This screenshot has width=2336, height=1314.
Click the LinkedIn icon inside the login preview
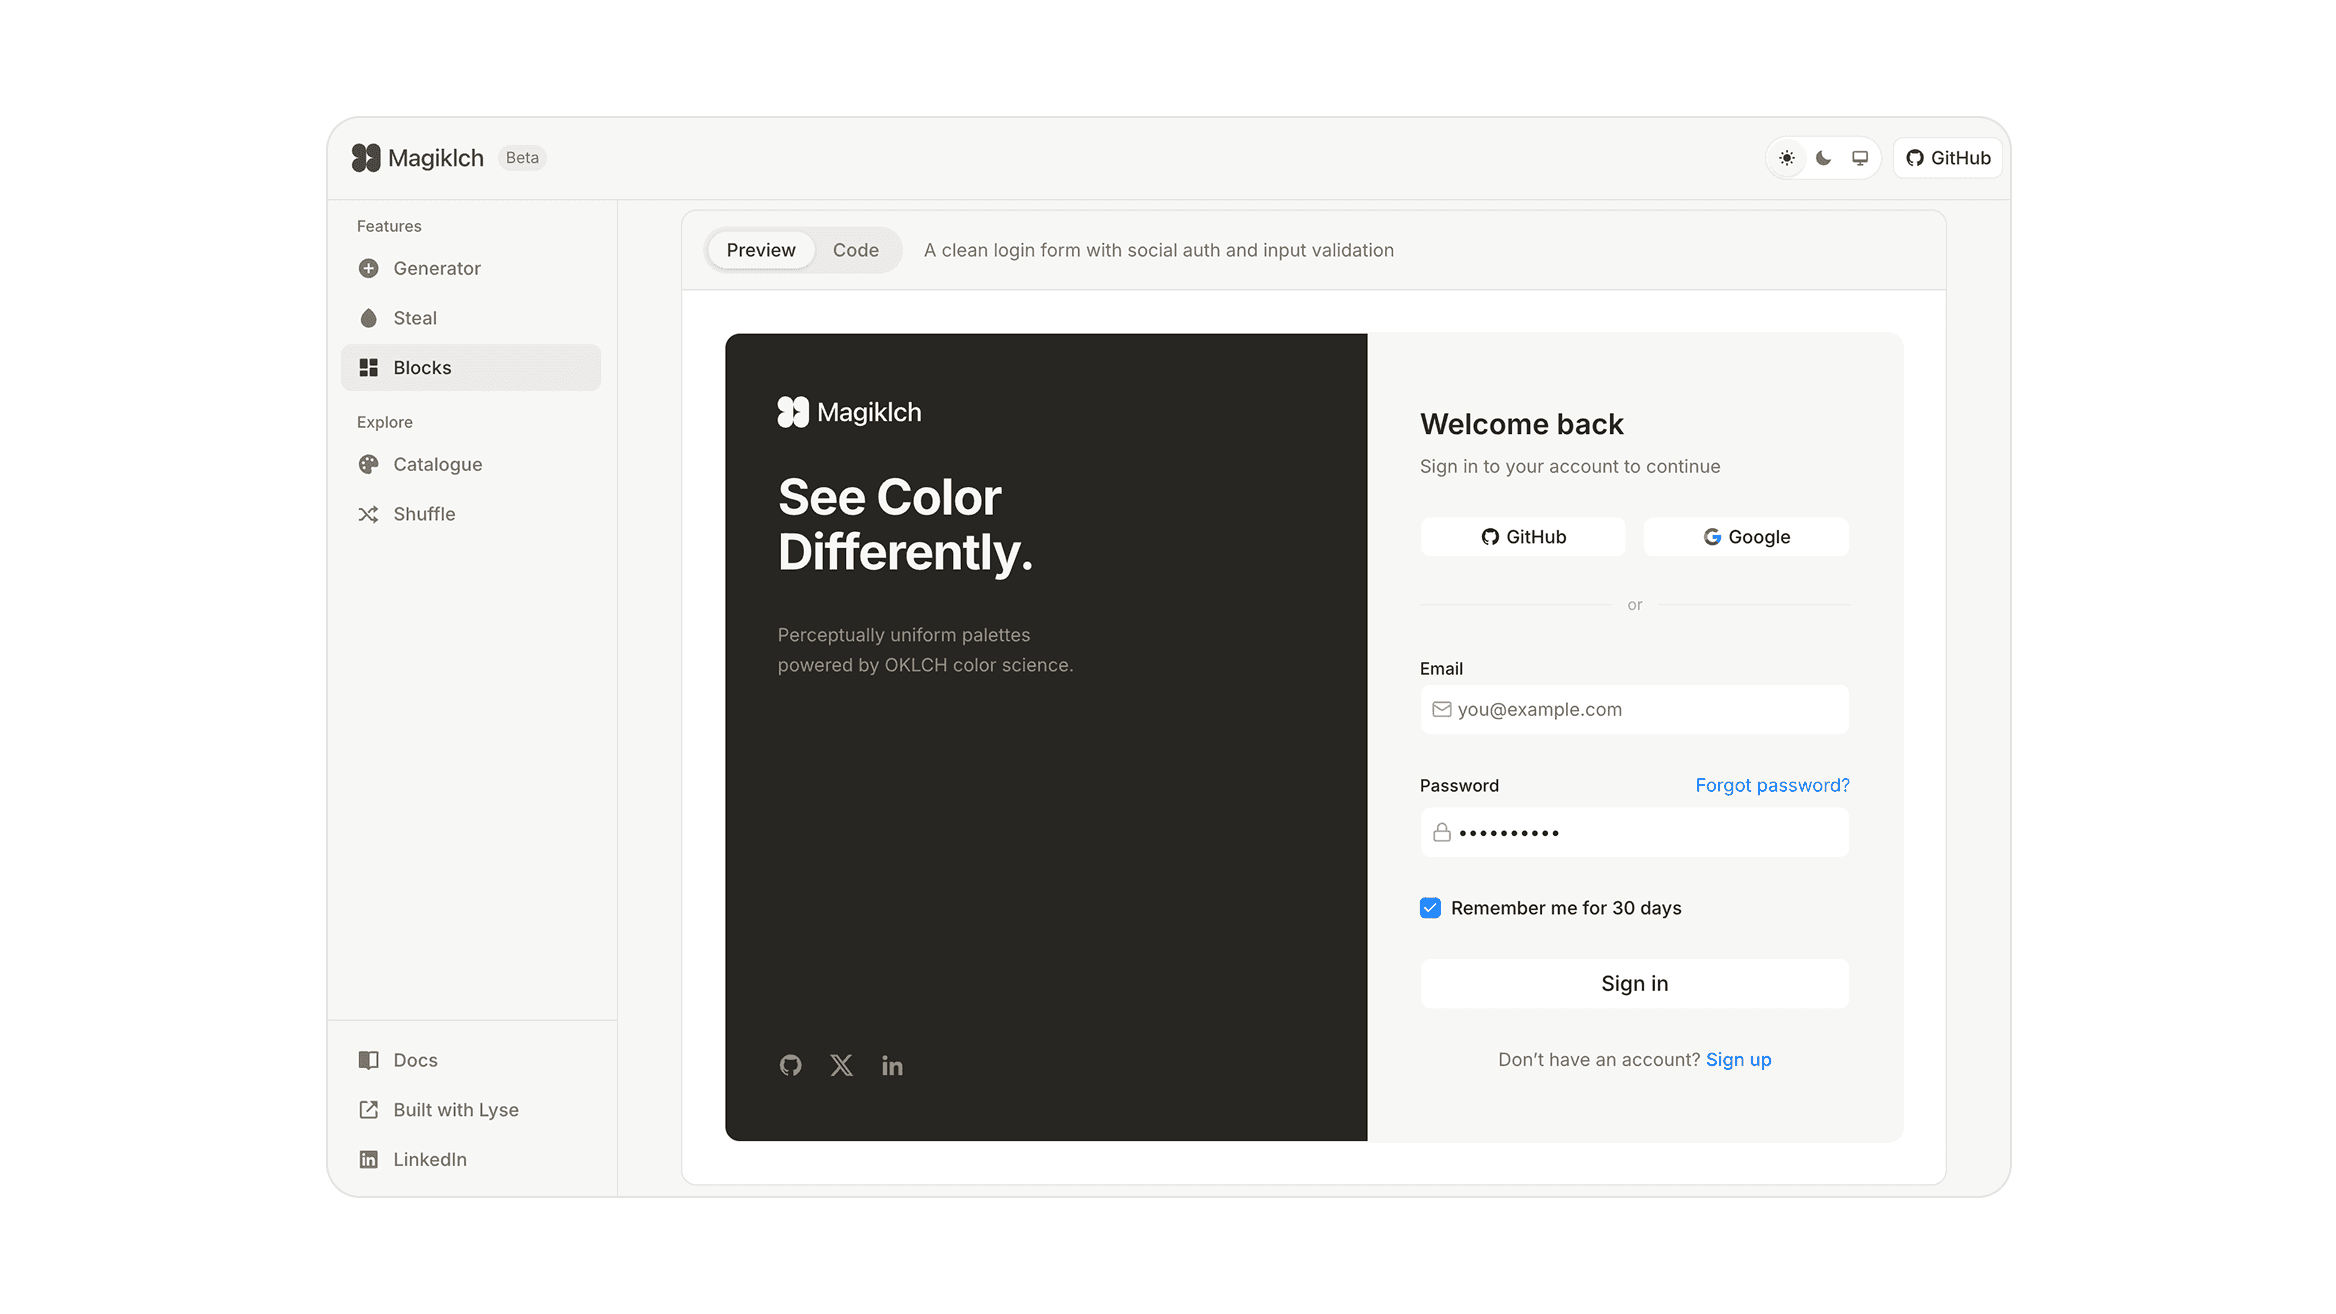point(892,1065)
